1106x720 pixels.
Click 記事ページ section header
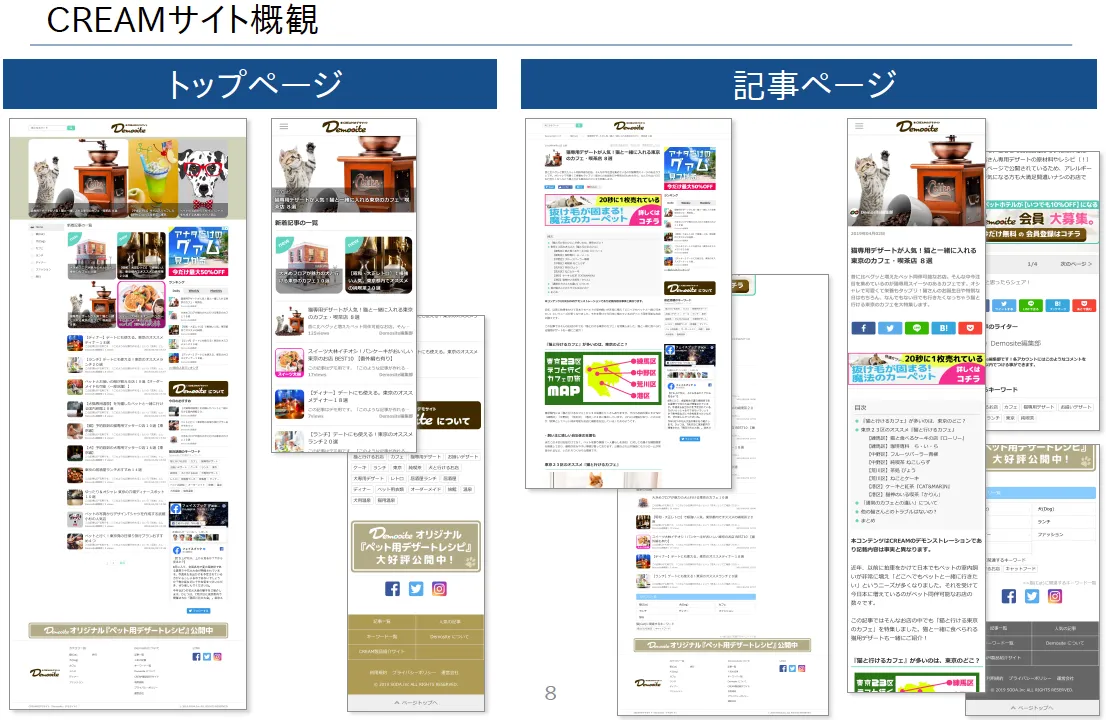pyautogui.click(x=809, y=84)
